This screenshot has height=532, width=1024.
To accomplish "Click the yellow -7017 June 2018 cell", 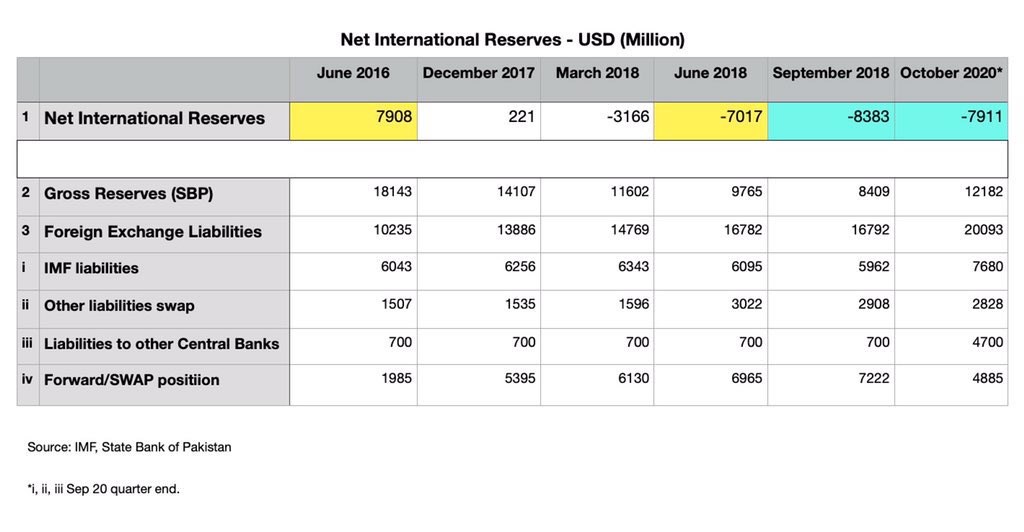I will [711, 121].
